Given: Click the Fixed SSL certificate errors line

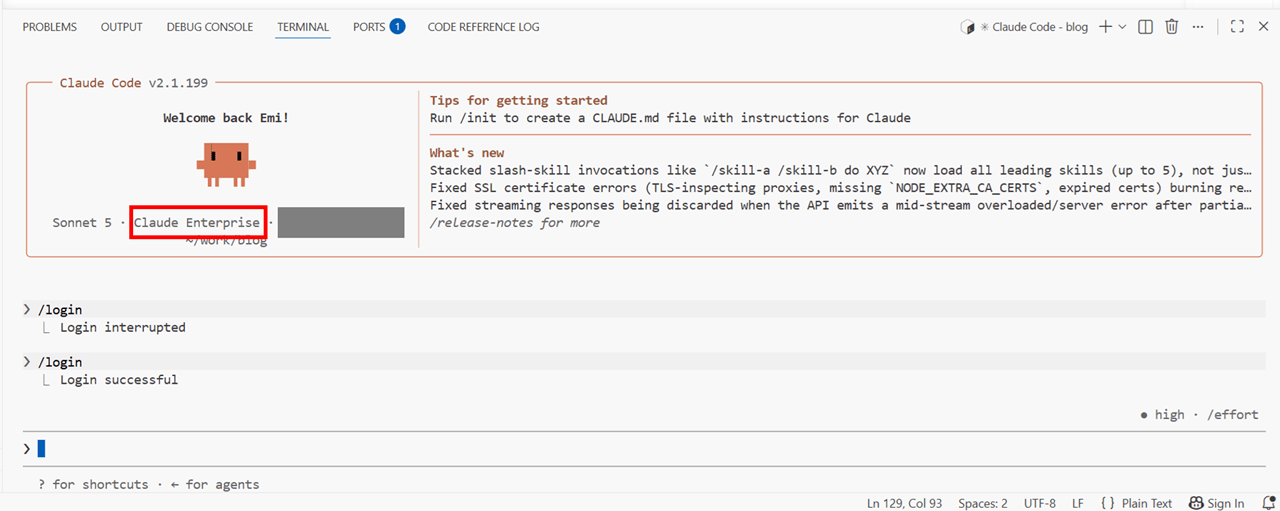Looking at the screenshot, I should pos(840,187).
